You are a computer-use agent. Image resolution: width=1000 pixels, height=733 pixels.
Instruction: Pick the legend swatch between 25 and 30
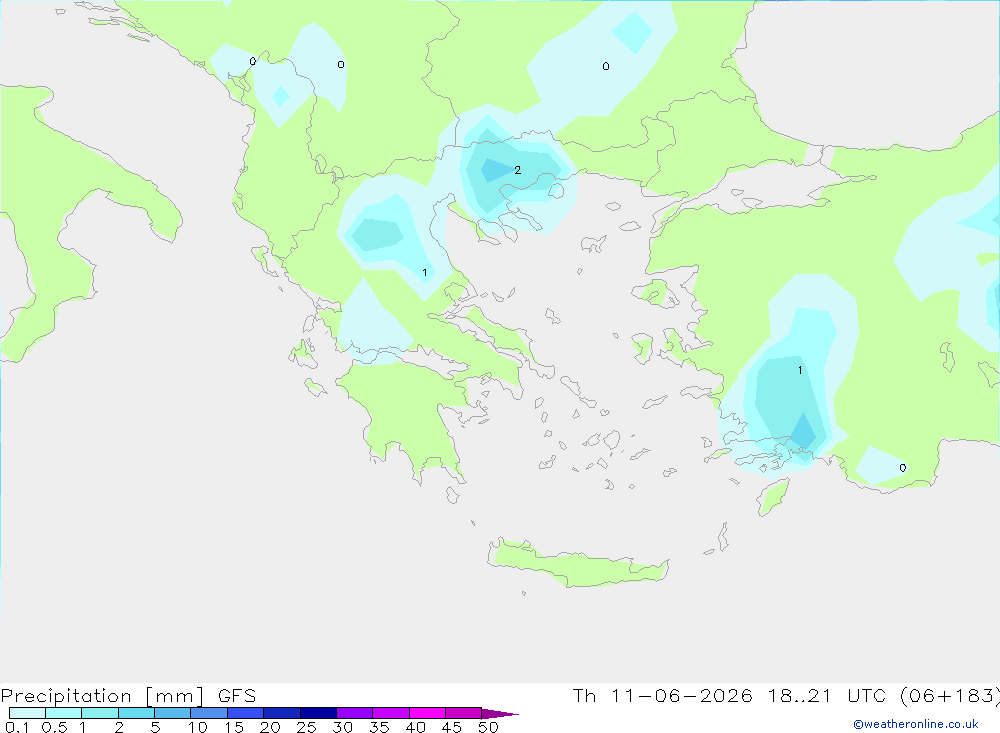click(318, 713)
